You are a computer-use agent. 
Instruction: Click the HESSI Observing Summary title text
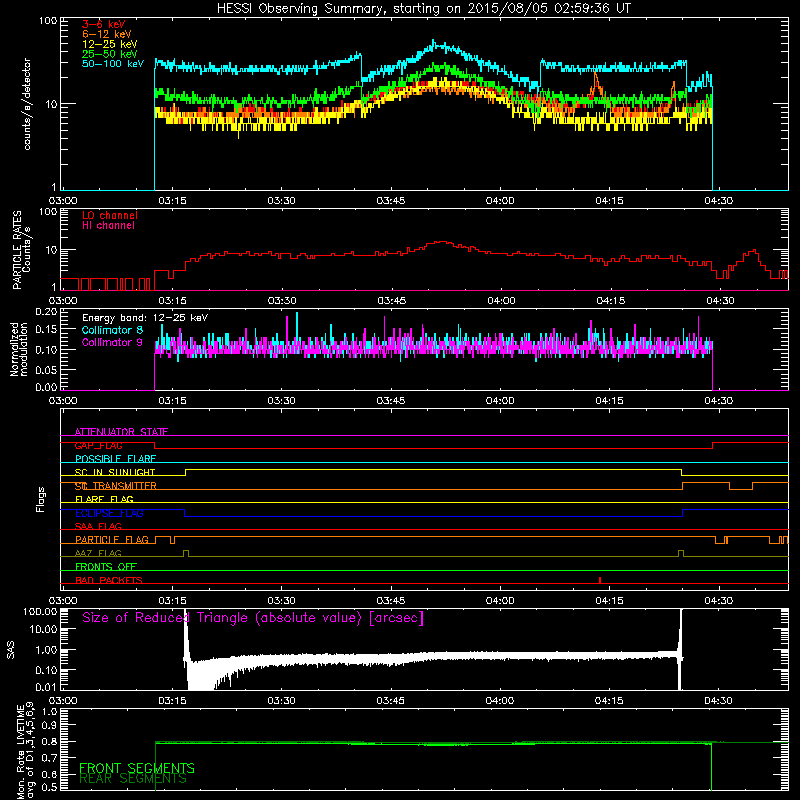pos(424,9)
